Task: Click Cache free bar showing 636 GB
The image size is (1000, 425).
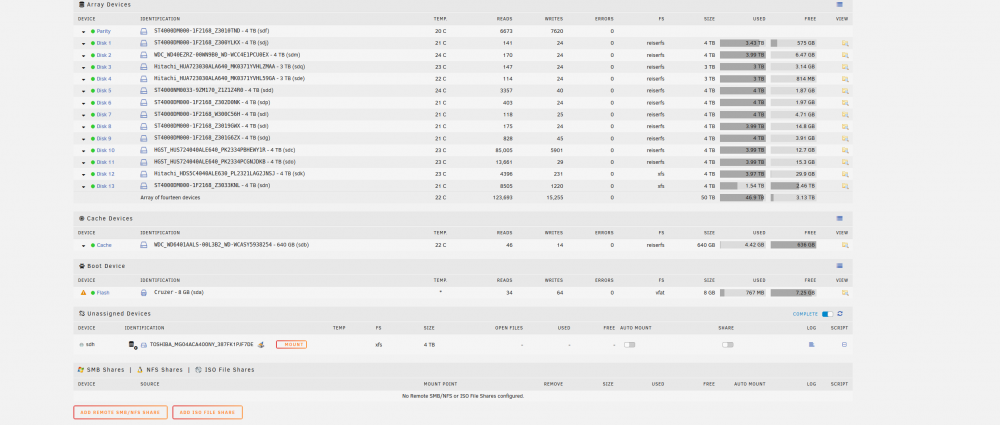Action: click(x=793, y=245)
